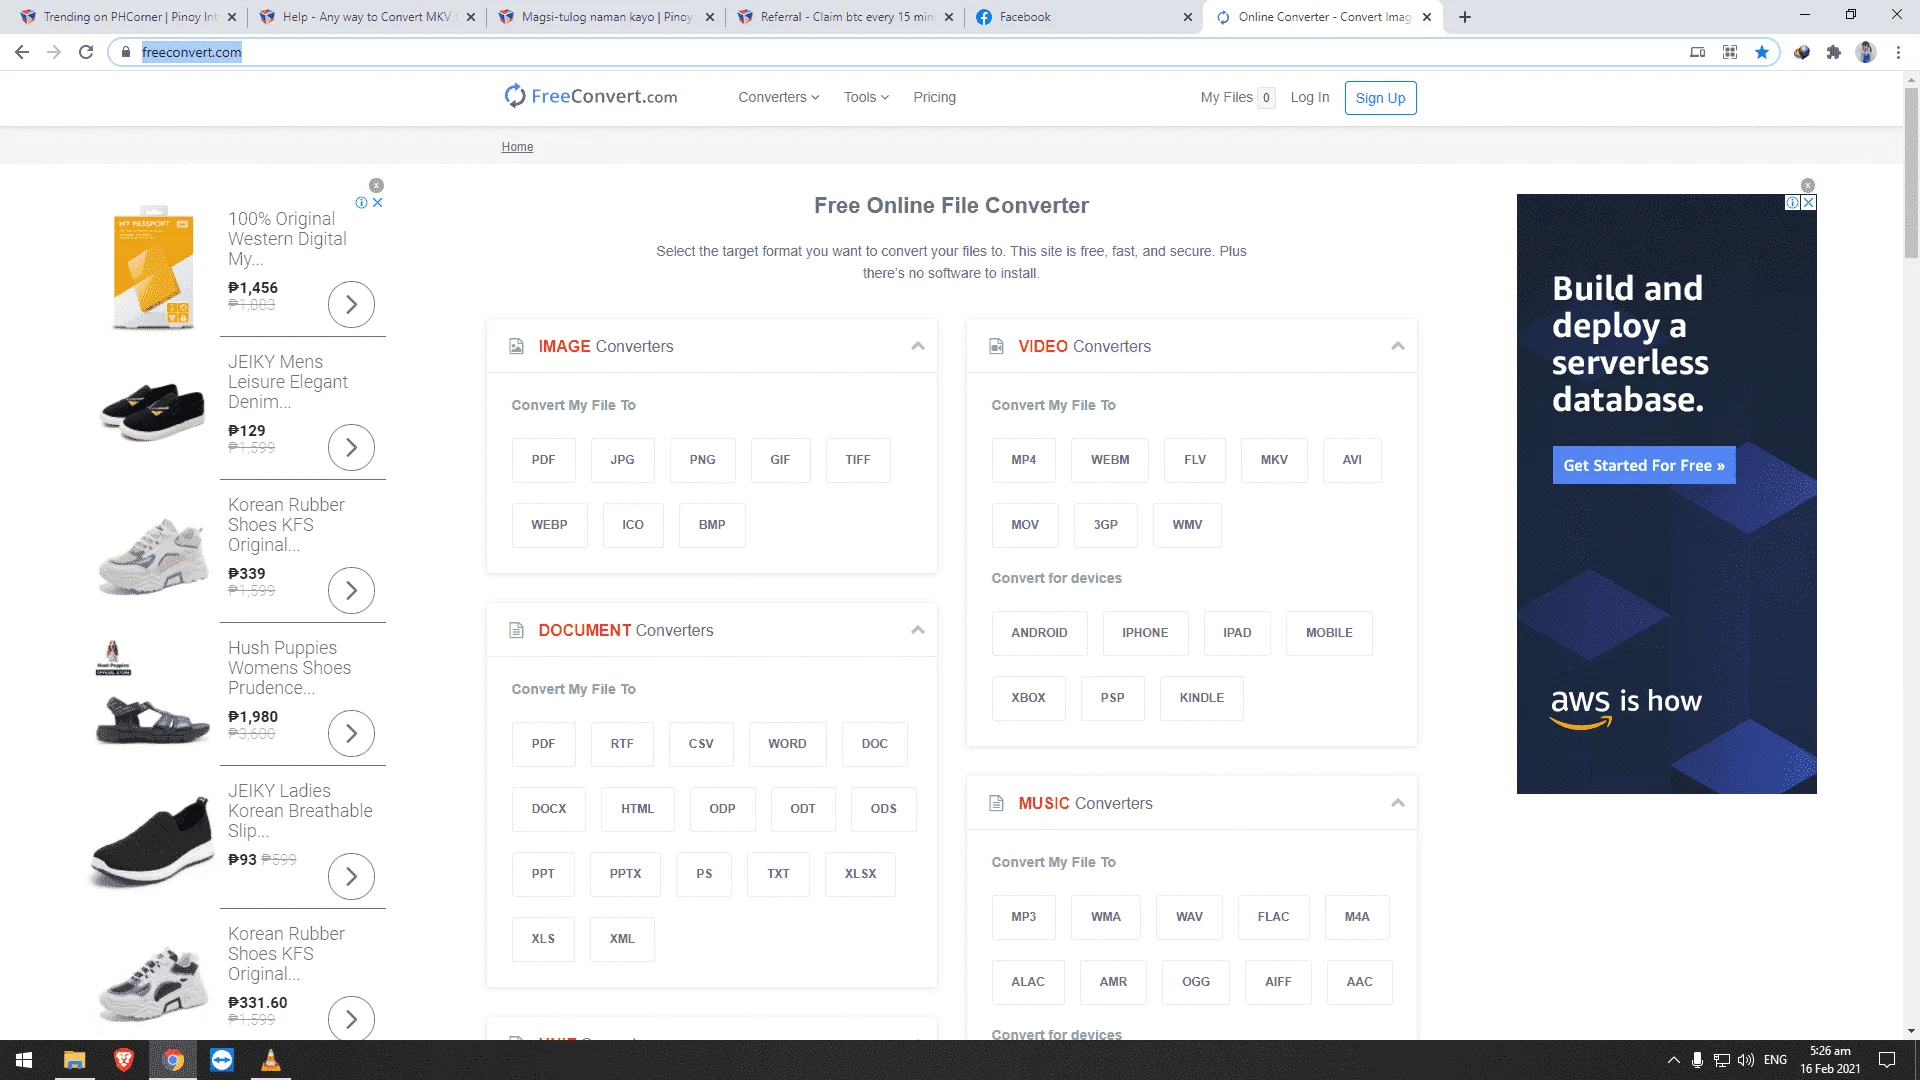
Task: Click the Log In link
Action: pyautogui.click(x=1310, y=97)
